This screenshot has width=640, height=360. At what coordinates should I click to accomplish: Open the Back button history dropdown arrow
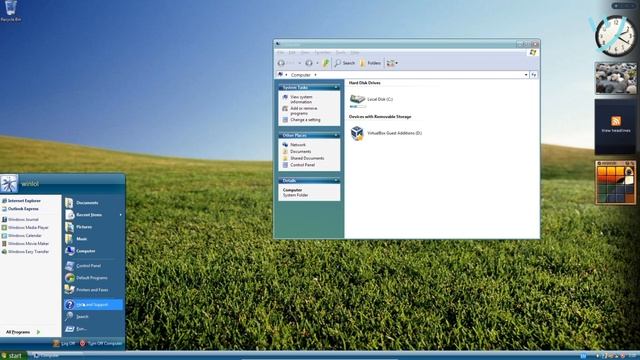click(x=300, y=63)
